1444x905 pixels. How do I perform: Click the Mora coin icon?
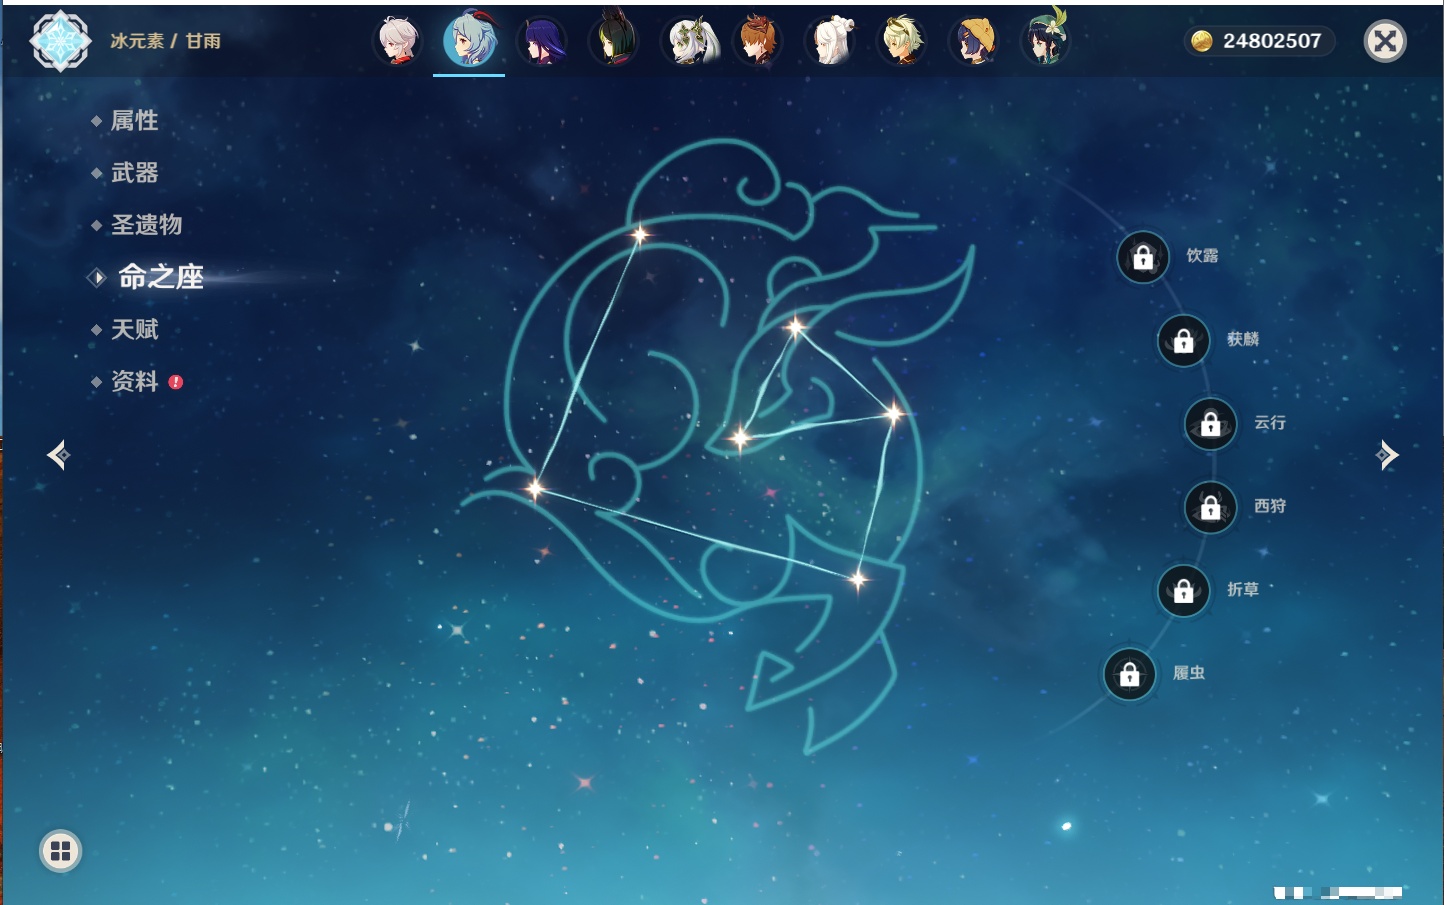pyautogui.click(x=1202, y=41)
